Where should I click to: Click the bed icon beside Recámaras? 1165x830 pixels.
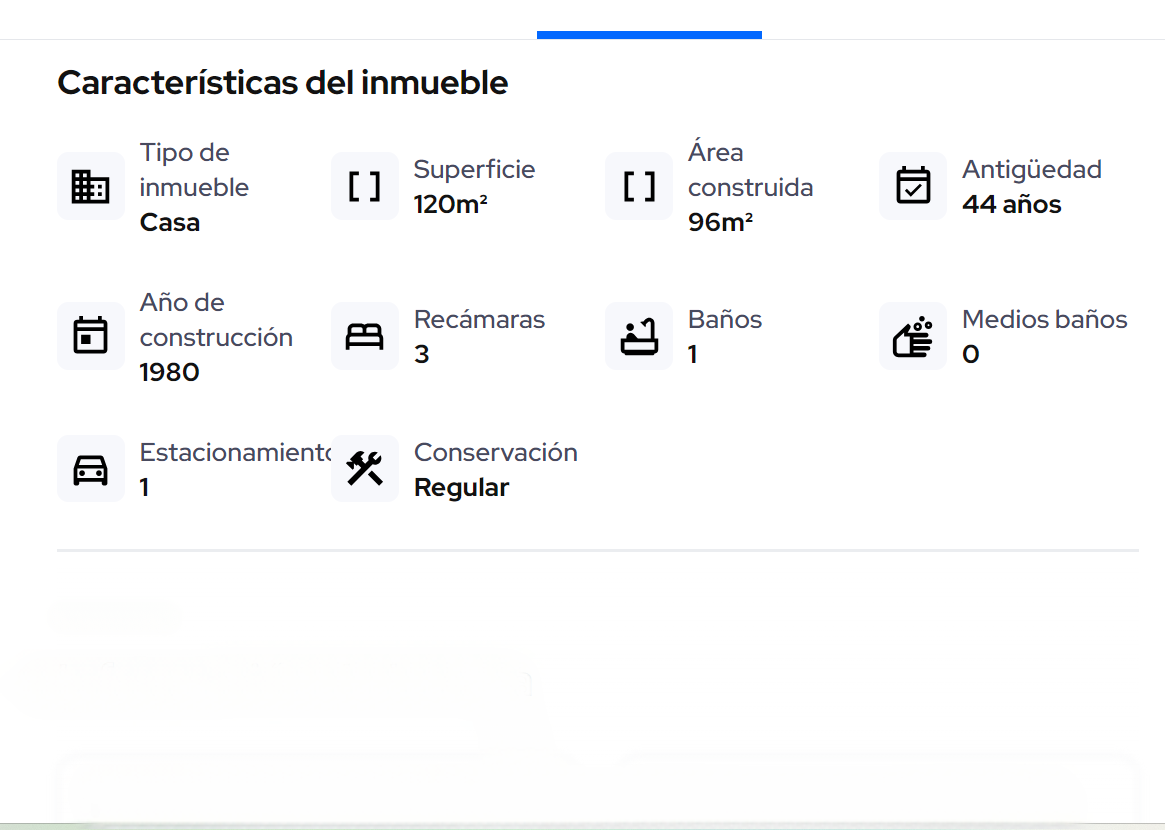pos(365,336)
